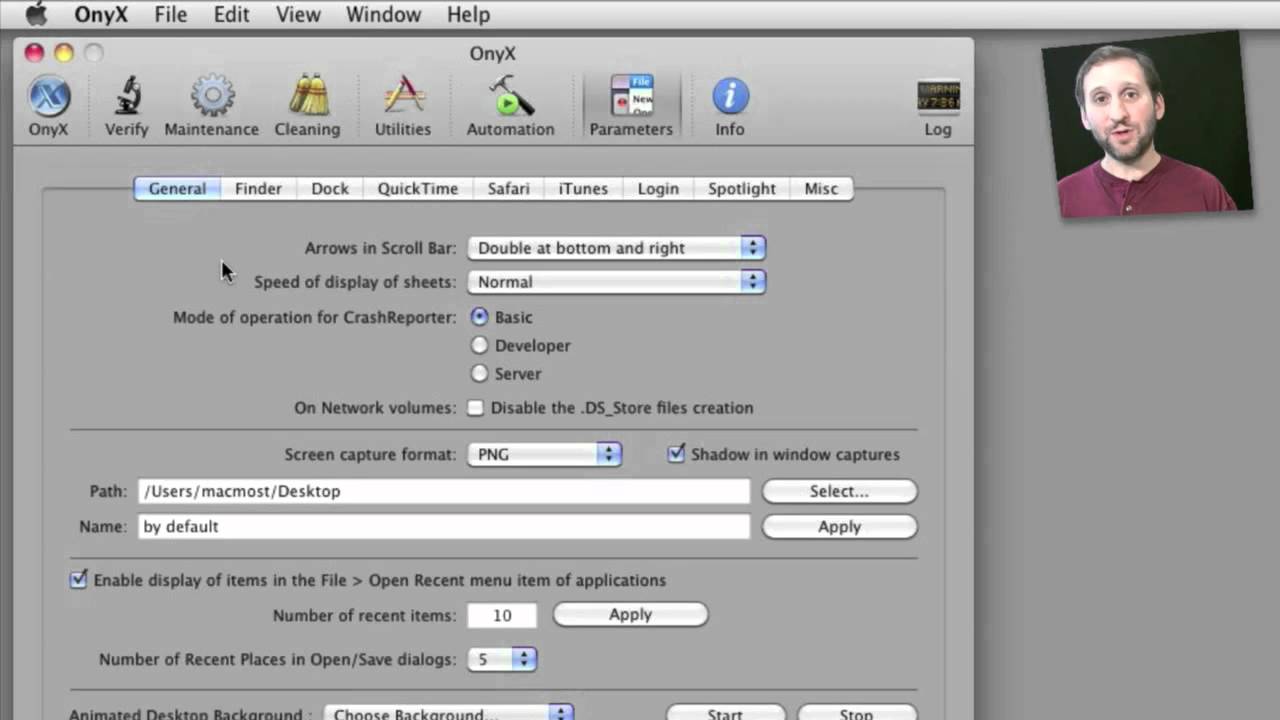Screen dimensions: 1280x720
Task: Click Apply for Number of recent items
Action: [x=630, y=615]
